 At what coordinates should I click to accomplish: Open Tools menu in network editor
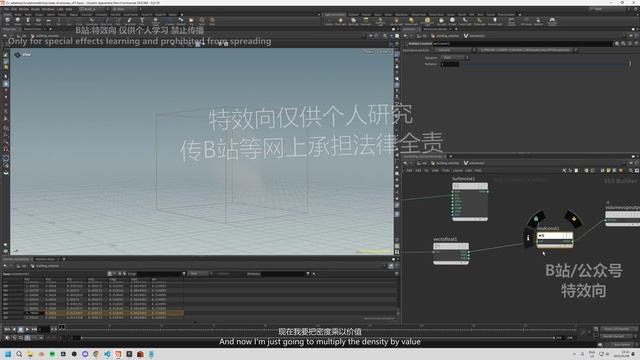click(x=446, y=170)
